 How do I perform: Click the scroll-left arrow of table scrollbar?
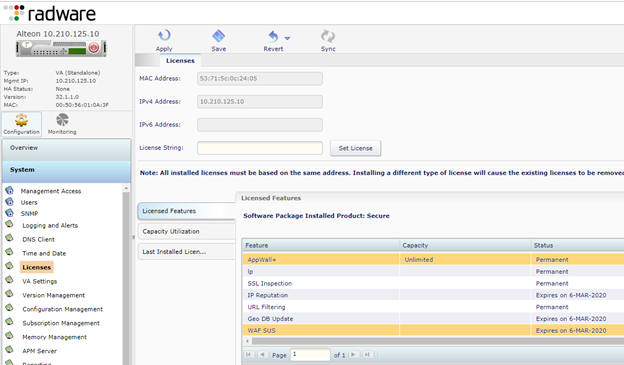(247, 341)
